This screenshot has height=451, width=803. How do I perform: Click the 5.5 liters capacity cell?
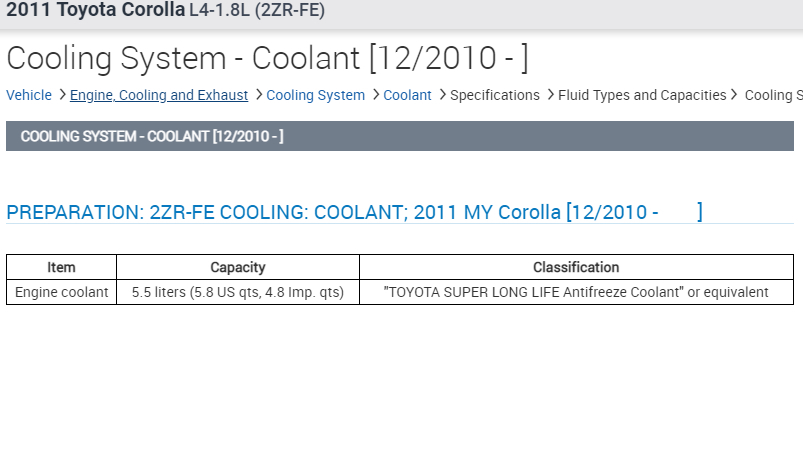238,292
